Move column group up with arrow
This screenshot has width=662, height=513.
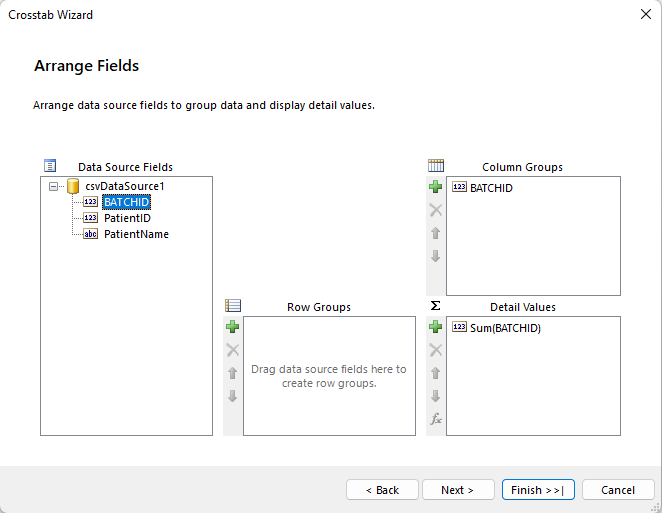coord(435,233)
